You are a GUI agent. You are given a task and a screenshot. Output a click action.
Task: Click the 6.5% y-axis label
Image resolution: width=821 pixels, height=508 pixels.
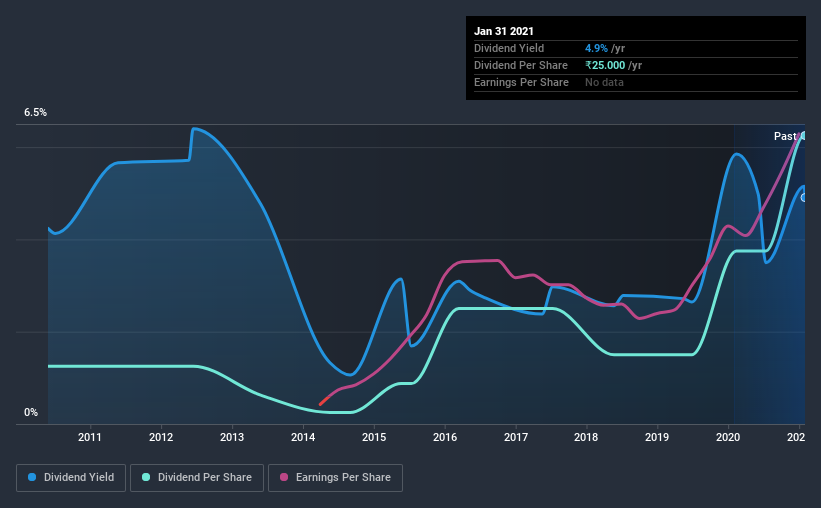(35, 113)
